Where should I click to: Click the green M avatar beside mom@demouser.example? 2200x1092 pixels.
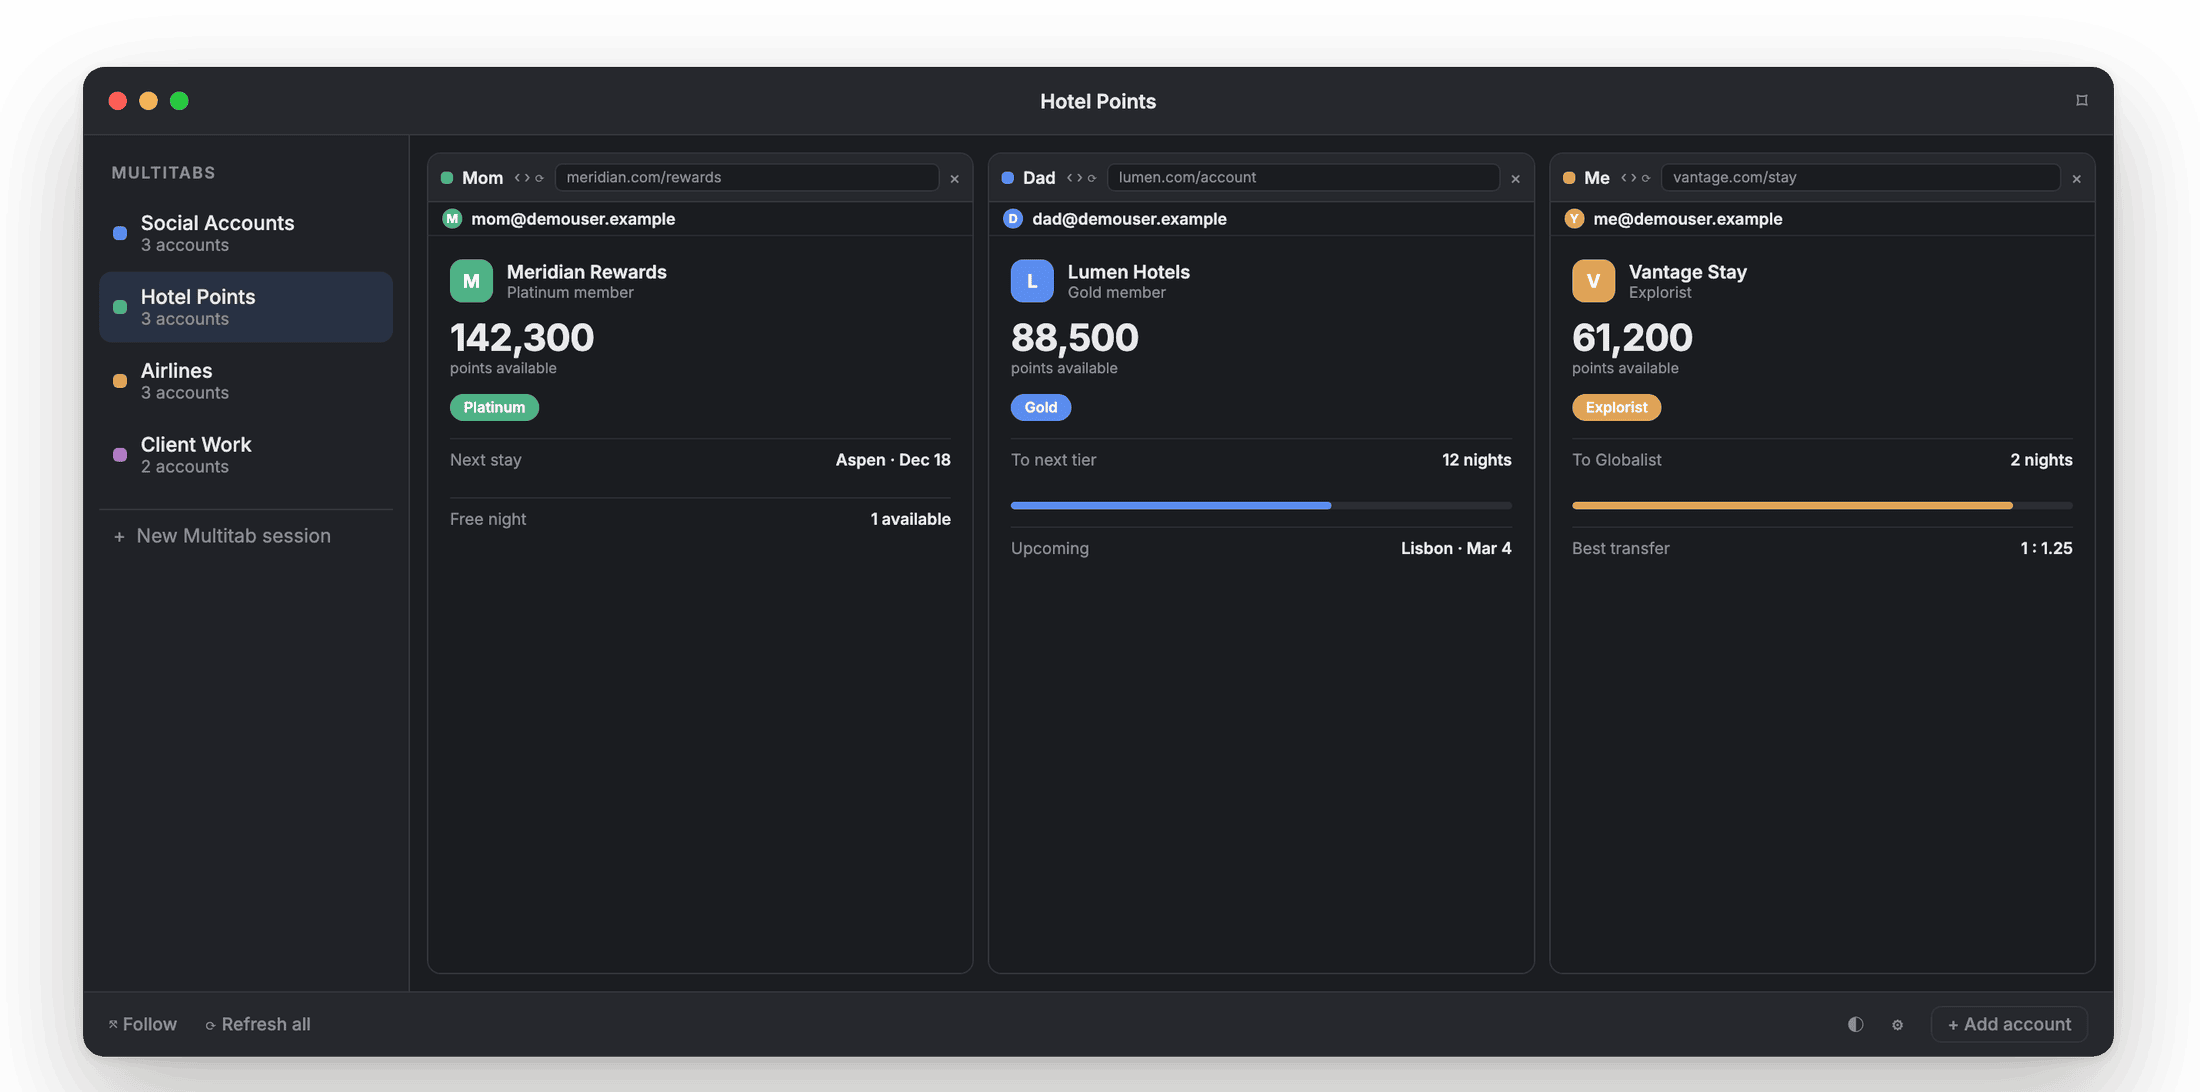coord(452,219)
